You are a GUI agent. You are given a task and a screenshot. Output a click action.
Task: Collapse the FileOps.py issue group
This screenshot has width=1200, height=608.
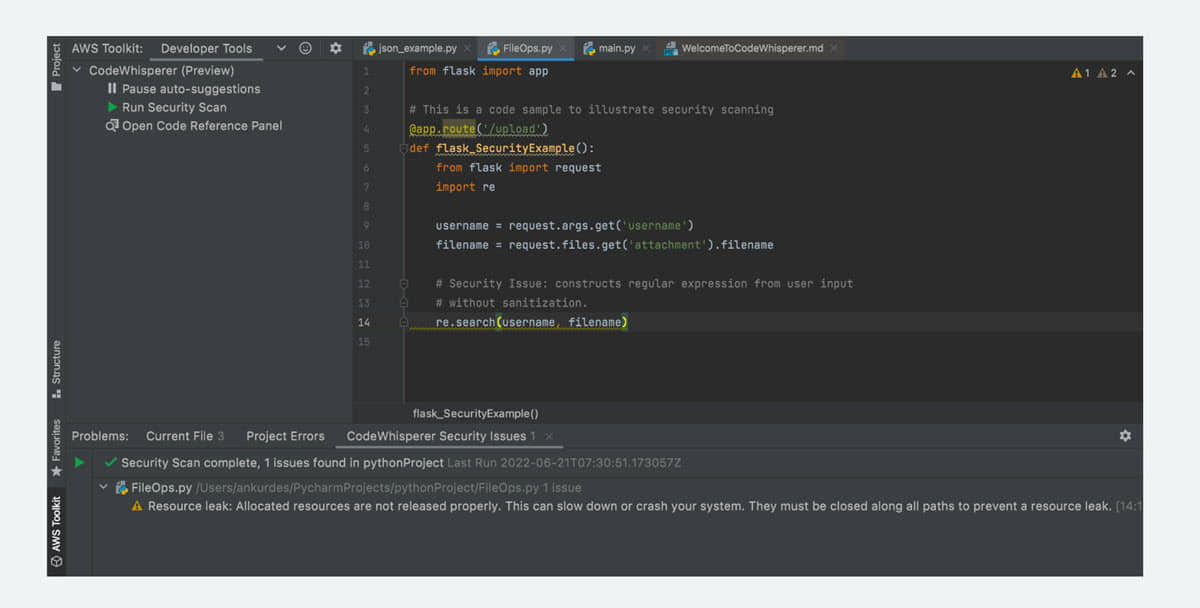point(105,488)
